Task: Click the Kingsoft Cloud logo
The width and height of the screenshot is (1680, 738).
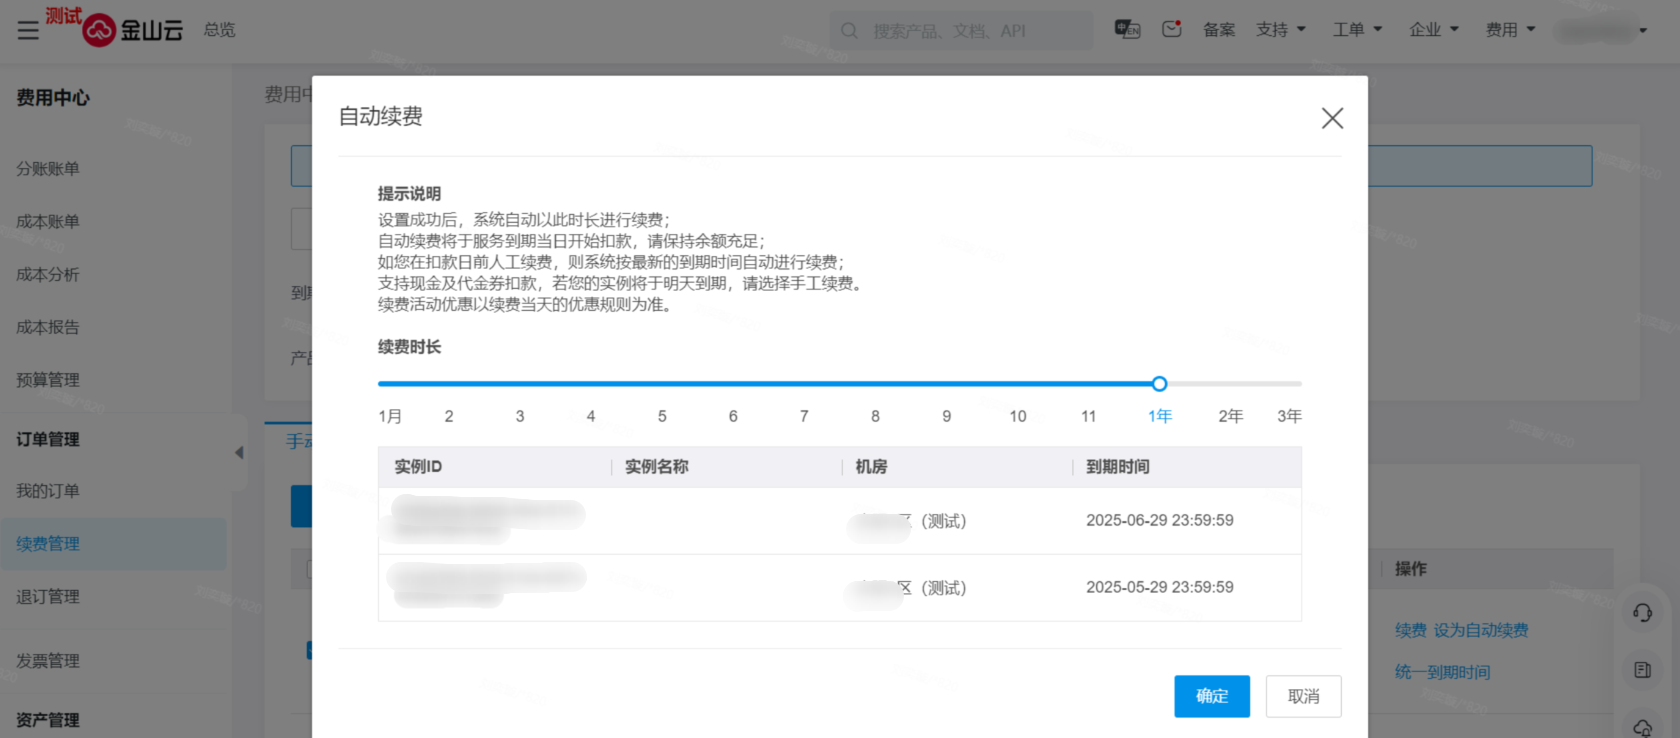Action: tap(134, 31)
